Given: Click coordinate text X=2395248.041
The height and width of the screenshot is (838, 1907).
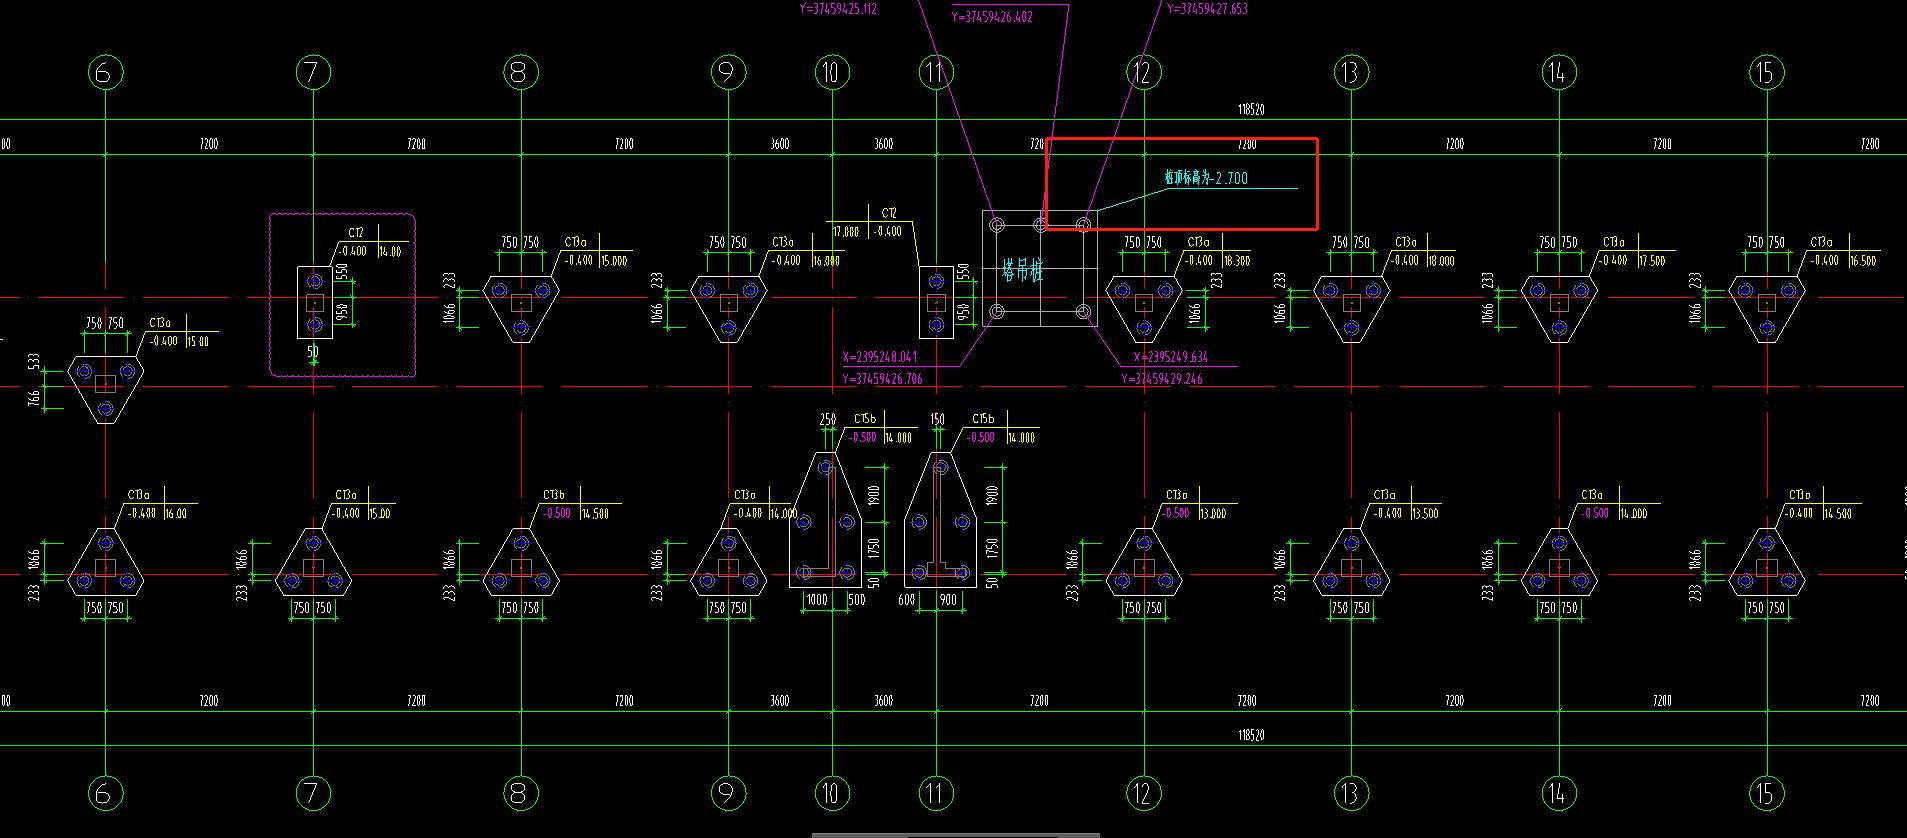Looking at the screenshot, I should [x=880, y=357].
